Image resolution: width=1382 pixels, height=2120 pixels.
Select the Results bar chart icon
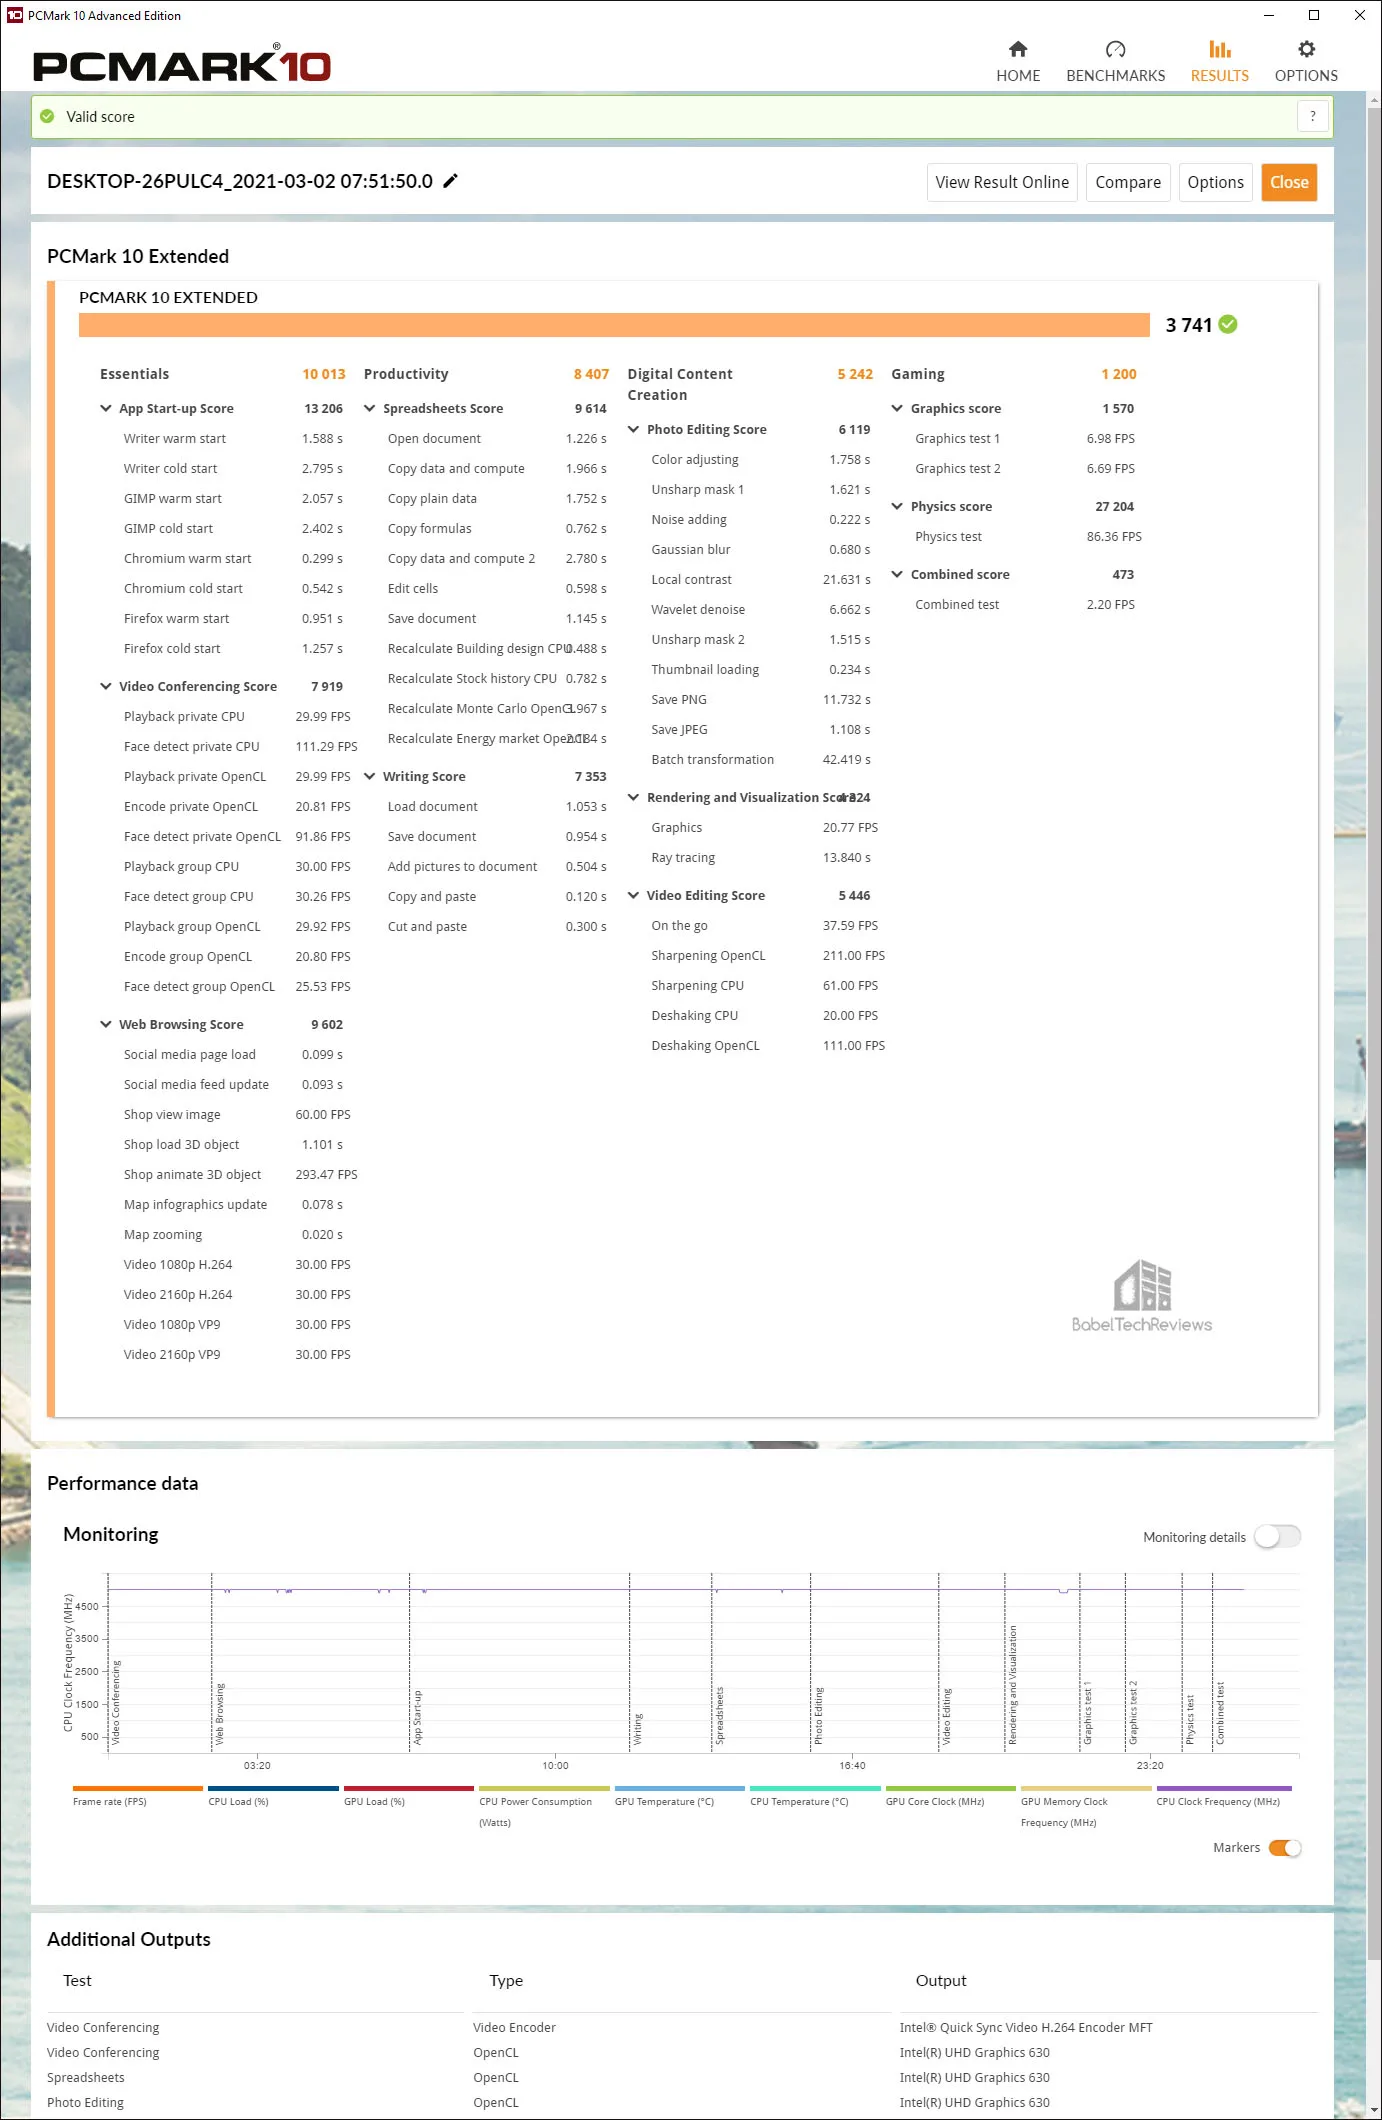pos(1219,49)
